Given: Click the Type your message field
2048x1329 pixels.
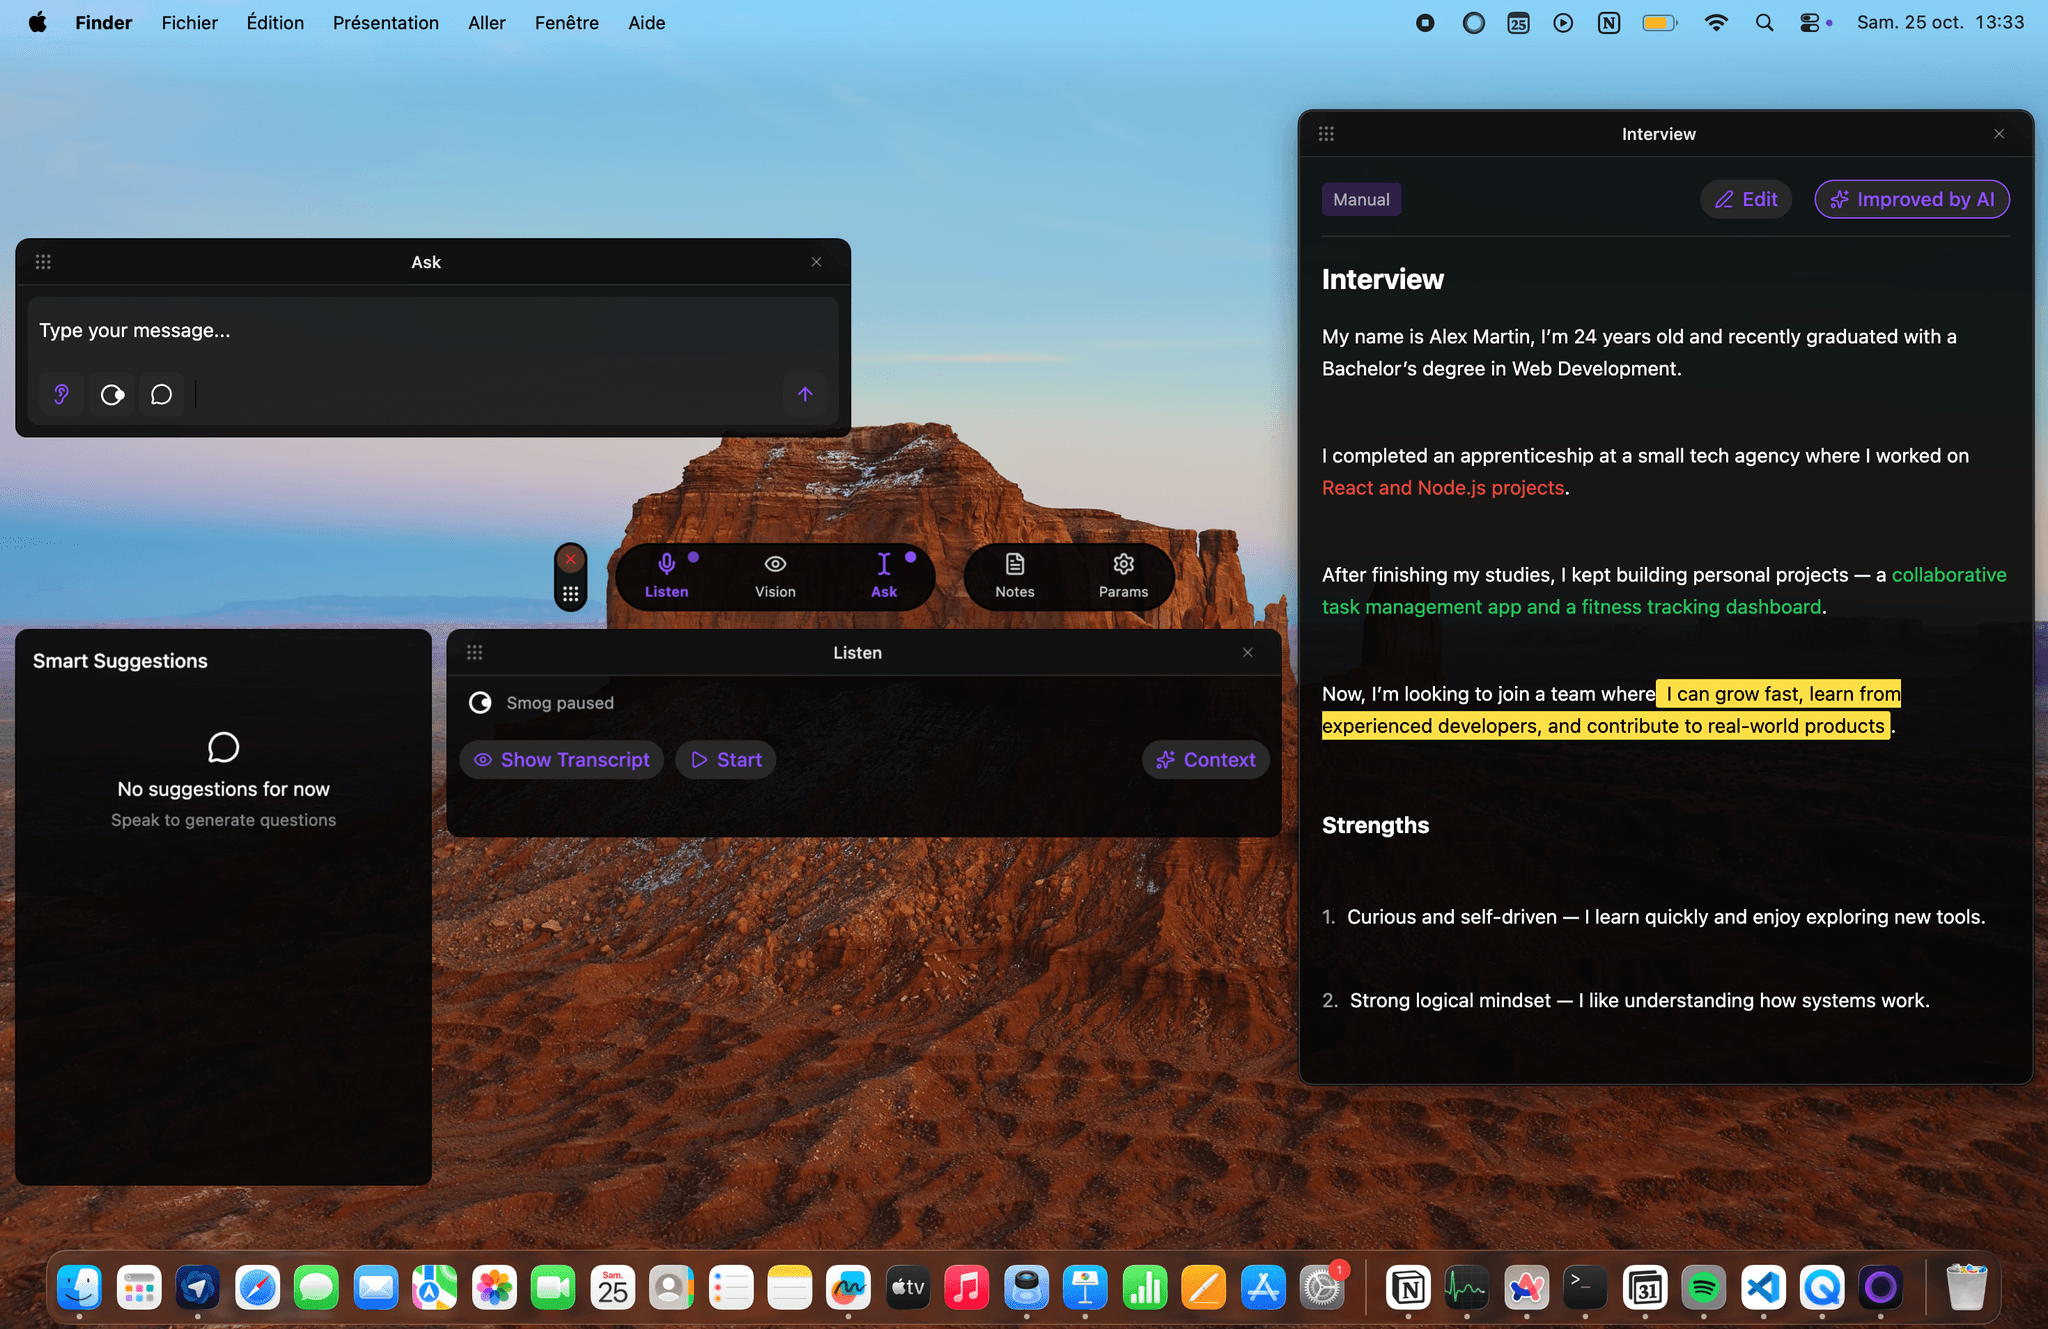Looking at the screenshot, I should 430,331.
